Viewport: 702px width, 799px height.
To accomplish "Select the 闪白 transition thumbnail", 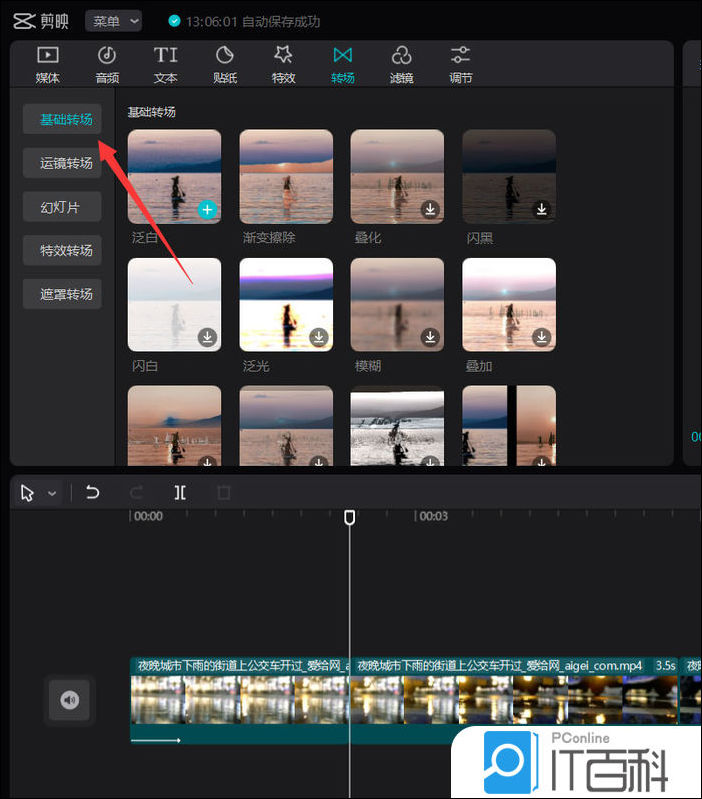I will (174, 304).
